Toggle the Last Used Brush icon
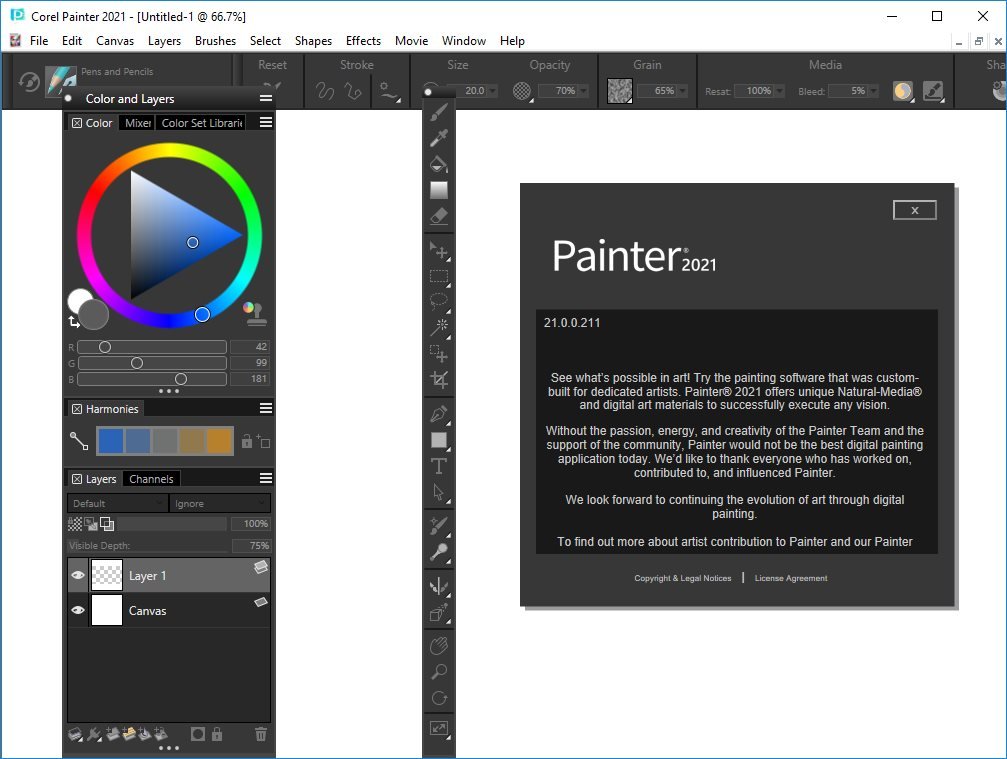1007x759 pixels. [x=29, y=82]
